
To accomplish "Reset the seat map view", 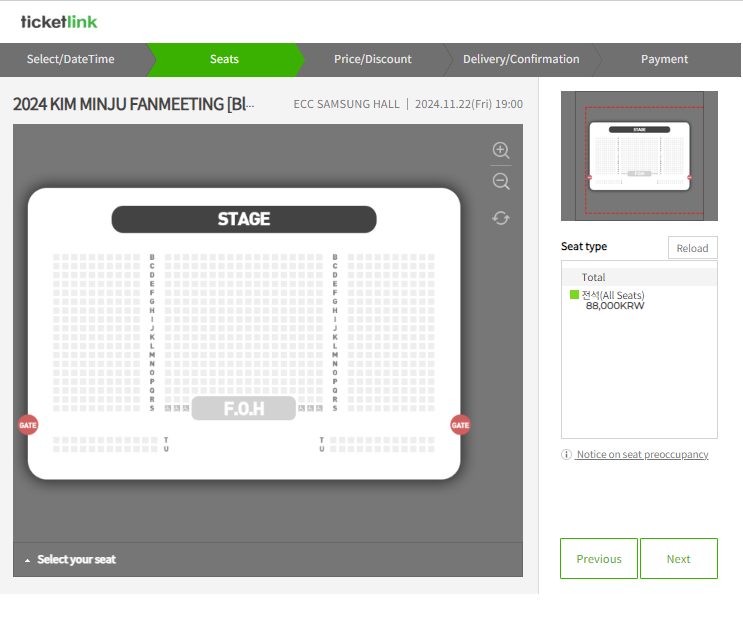I will pyautogui.click(x=501, y=218).
